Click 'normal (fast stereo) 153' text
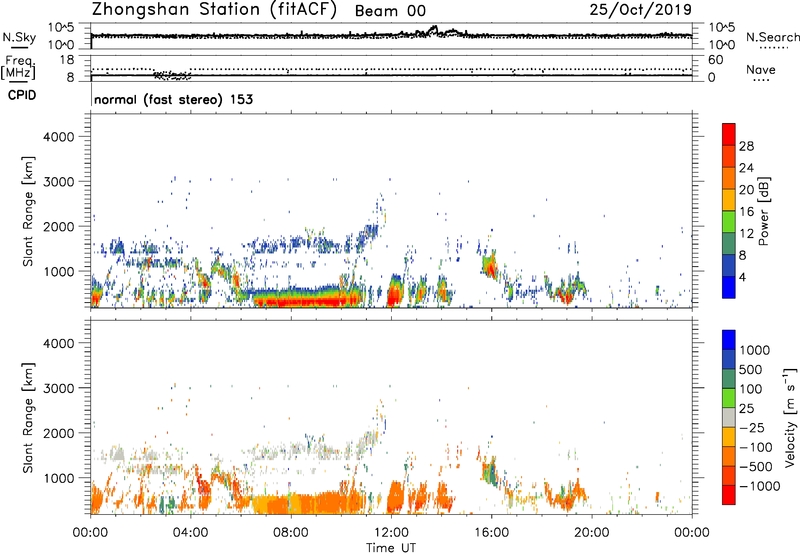The width and height of the screenshot is (800, 554). 173,99
